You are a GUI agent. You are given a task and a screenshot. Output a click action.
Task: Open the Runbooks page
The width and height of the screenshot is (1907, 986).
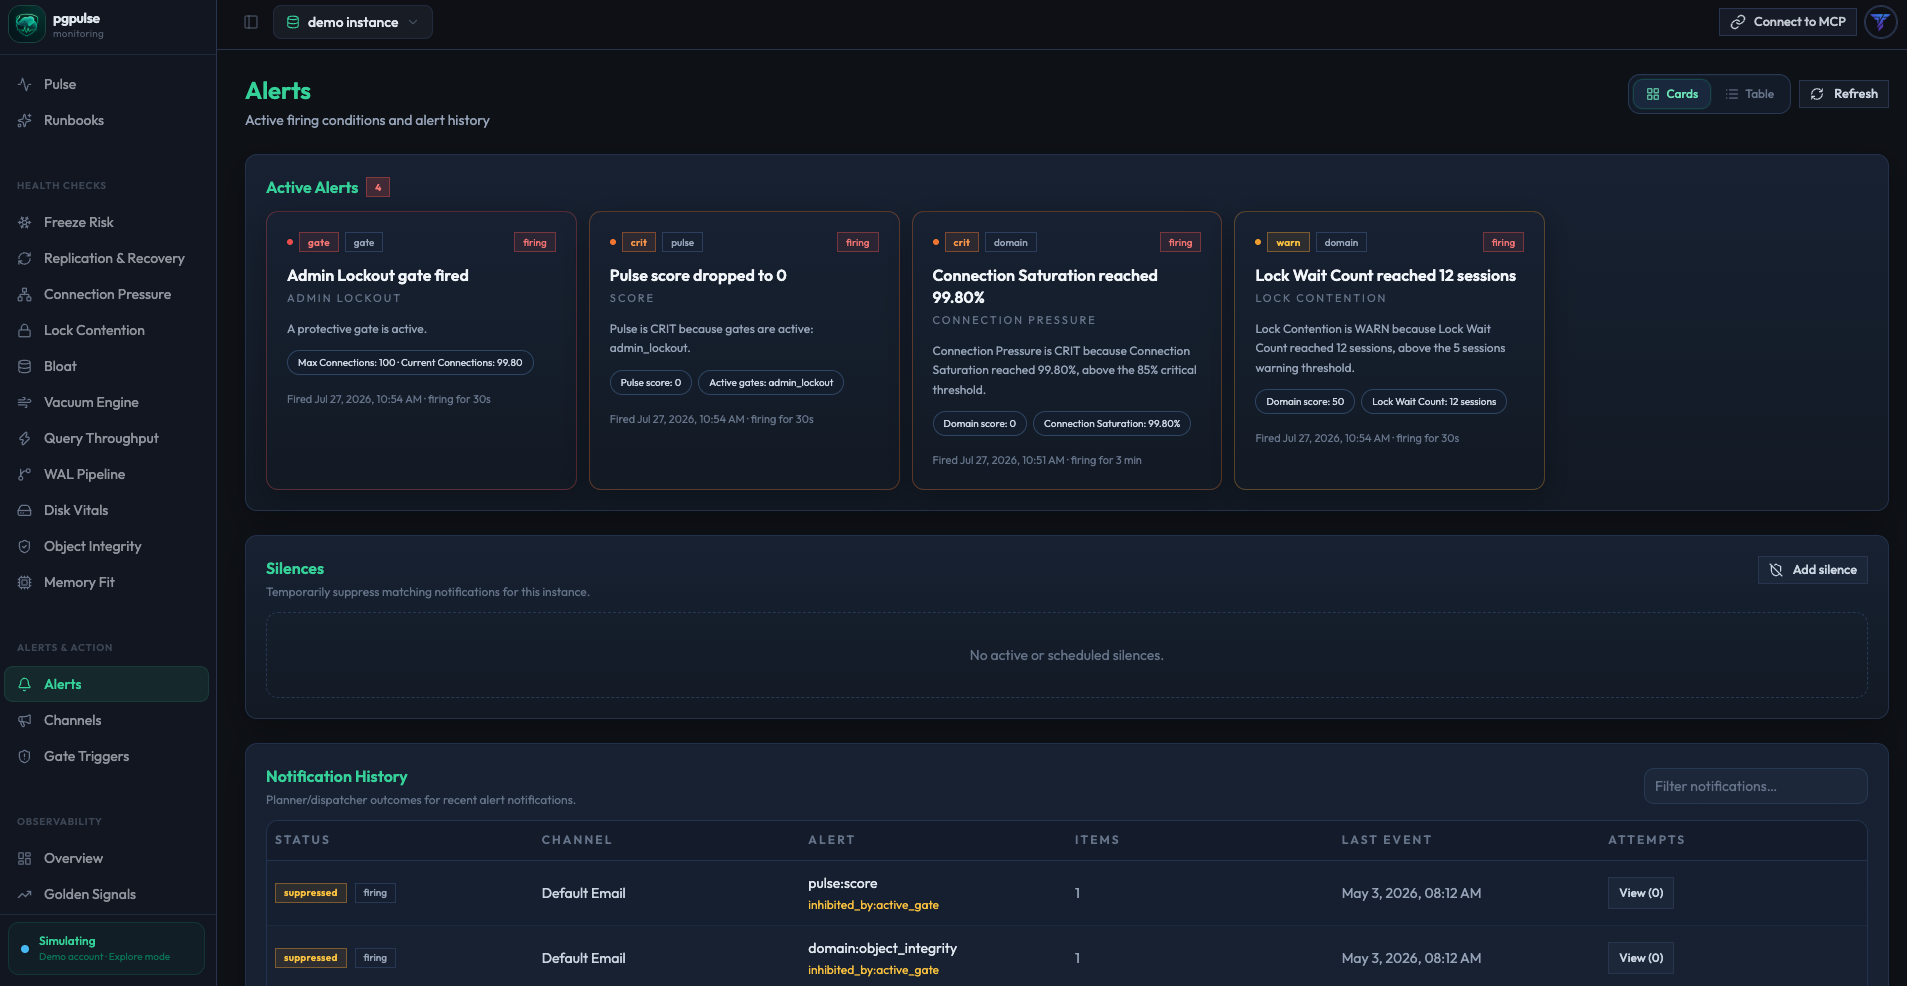click(x=108, y=120)
